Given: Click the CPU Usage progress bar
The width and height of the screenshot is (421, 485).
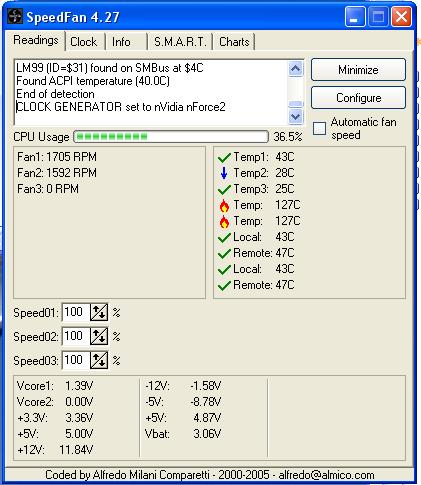Looking at the screenshot, I should point(171,136).
